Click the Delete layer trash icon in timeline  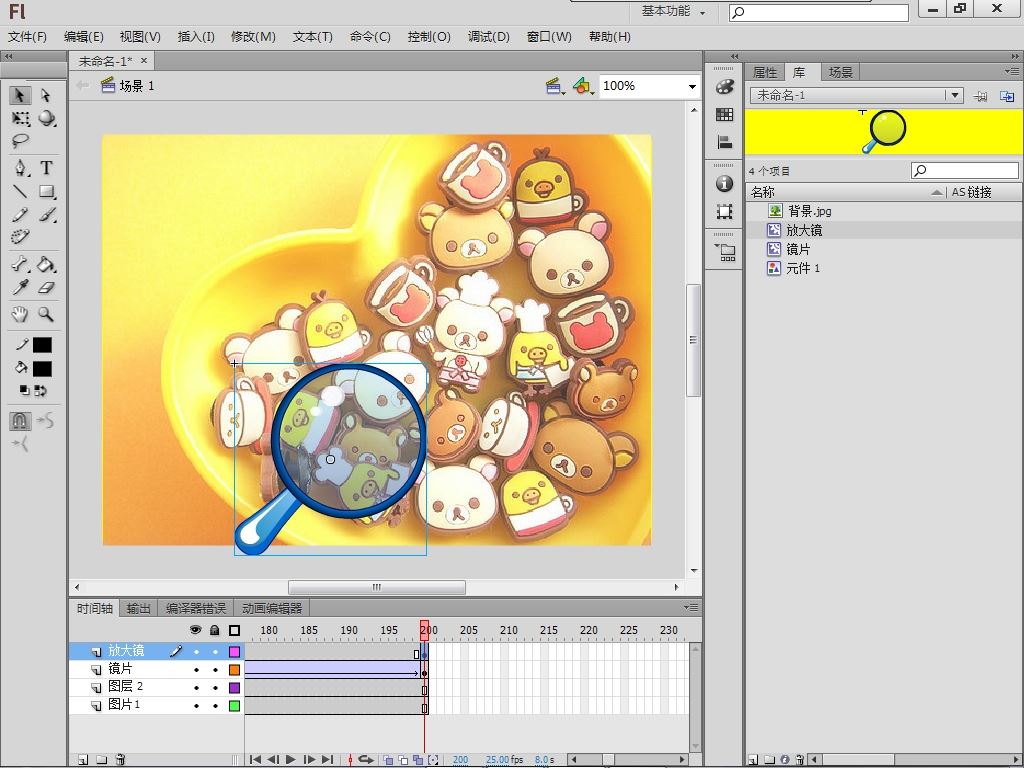[120, 760]
